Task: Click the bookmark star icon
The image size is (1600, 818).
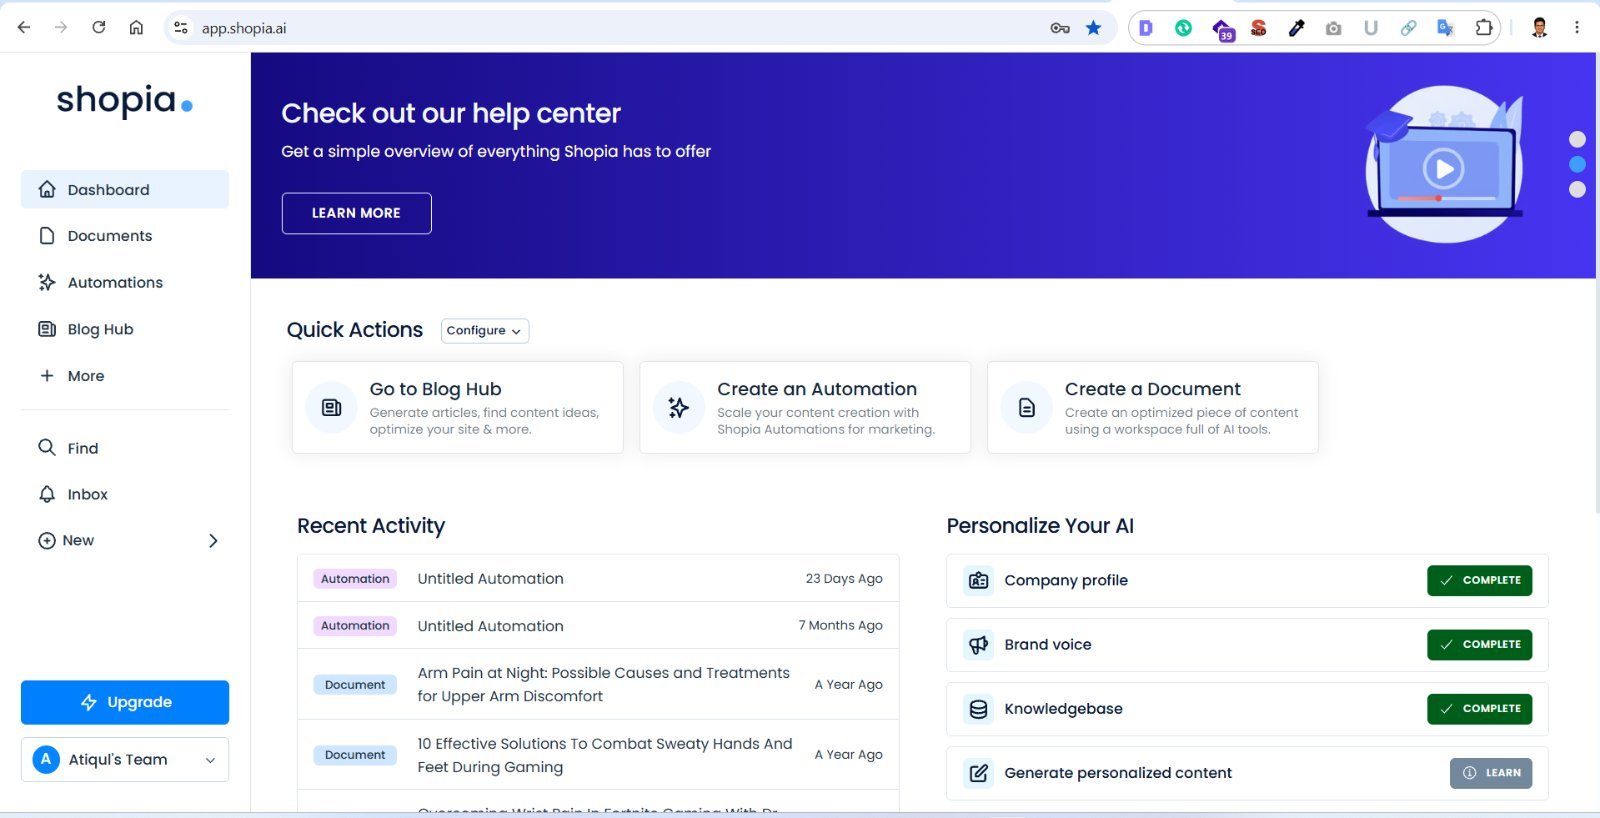Action: click(x=1094, y=28)
